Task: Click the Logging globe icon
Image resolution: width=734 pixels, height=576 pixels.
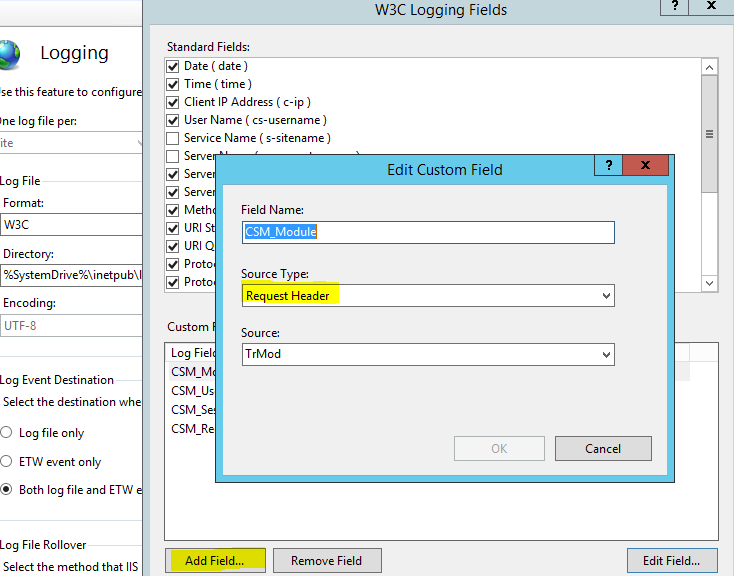Action: (x=9, y=53)
